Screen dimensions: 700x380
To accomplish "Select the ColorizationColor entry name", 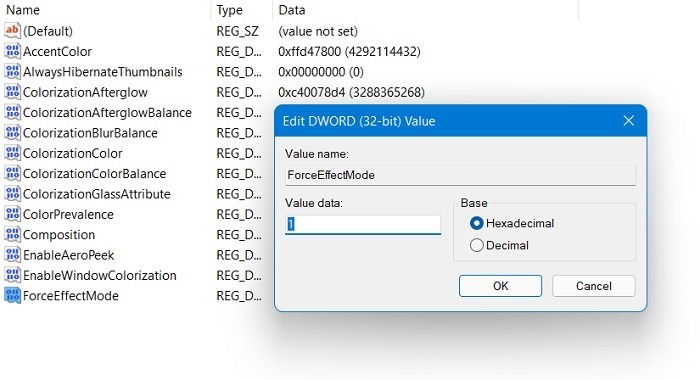I will (x=72, y=154).
